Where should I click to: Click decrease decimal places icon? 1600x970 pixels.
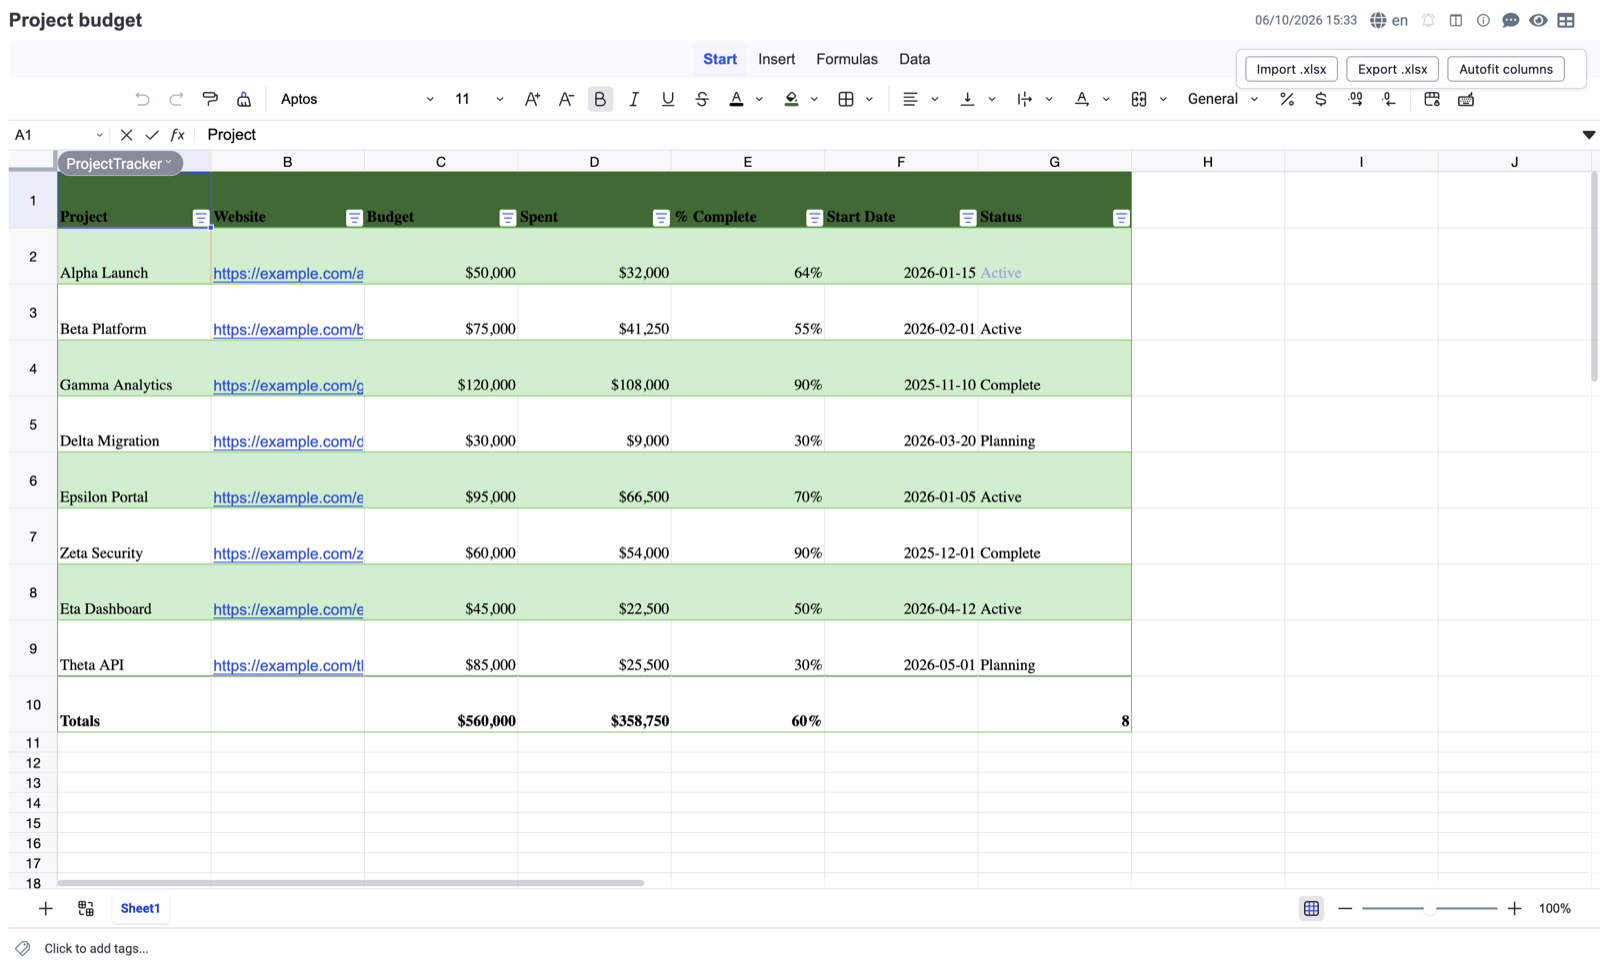[1389, 99]
